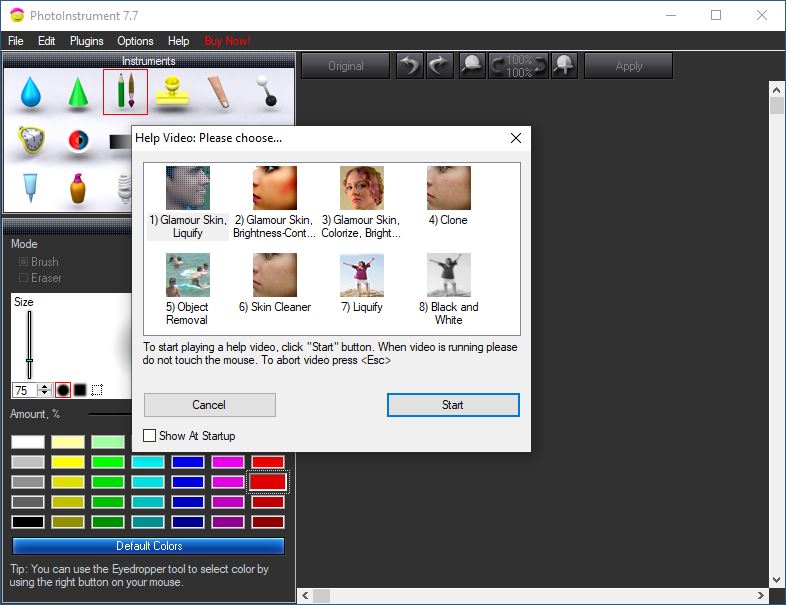Click the horizontal scrollbar left arrow

305,595
